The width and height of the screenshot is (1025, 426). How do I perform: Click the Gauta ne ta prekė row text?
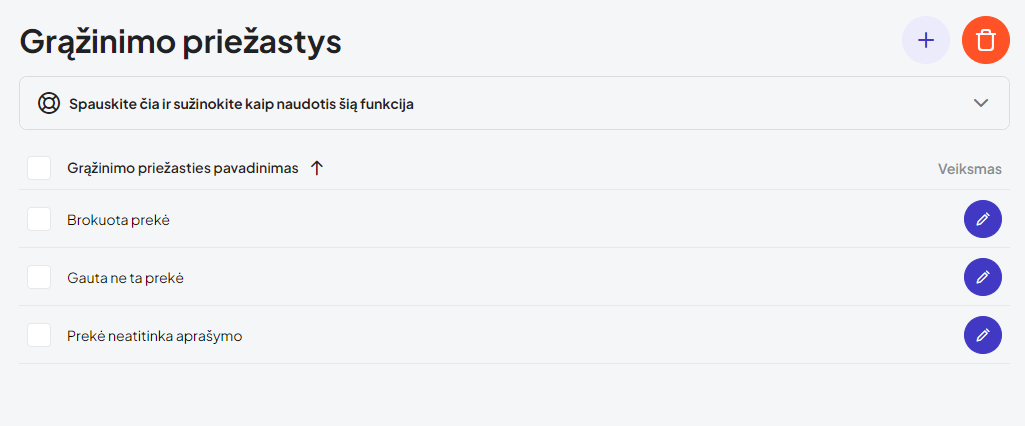[125, 278]
